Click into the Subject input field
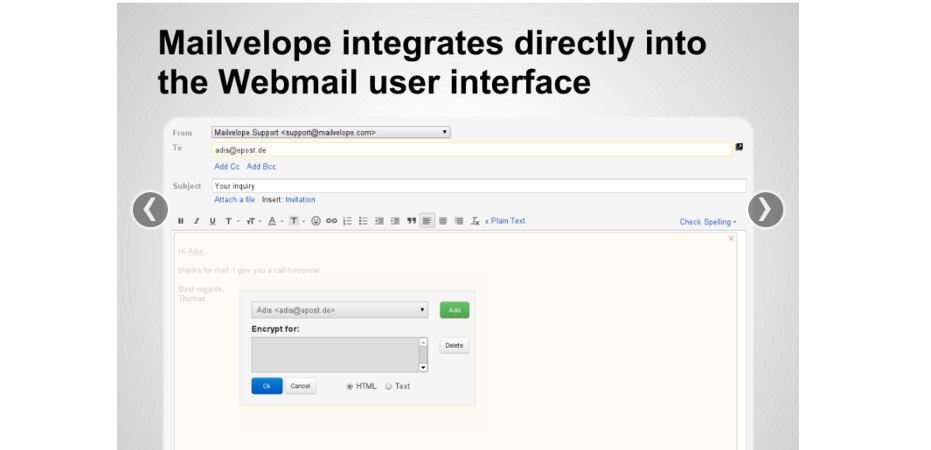Screen dimensions: 931x450 pos(478,186)
